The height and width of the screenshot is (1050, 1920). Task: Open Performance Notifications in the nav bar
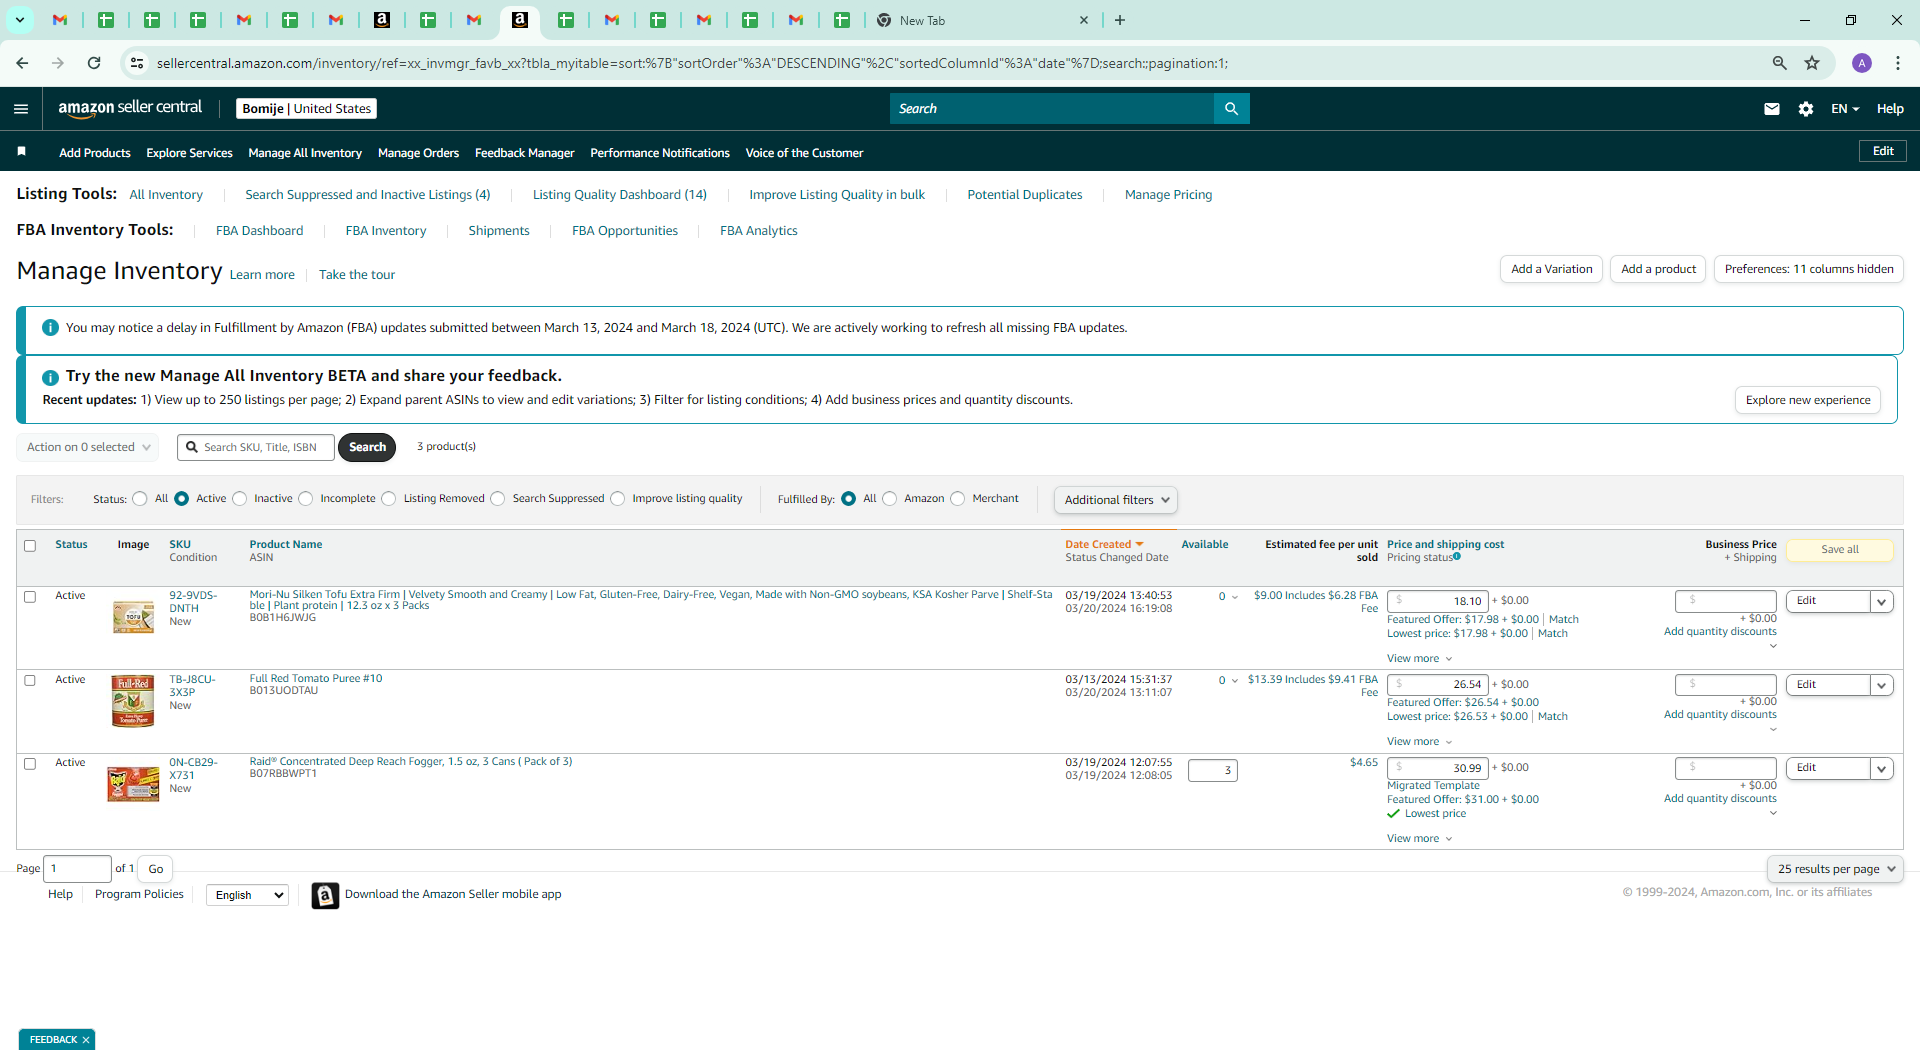click(660, 153)
